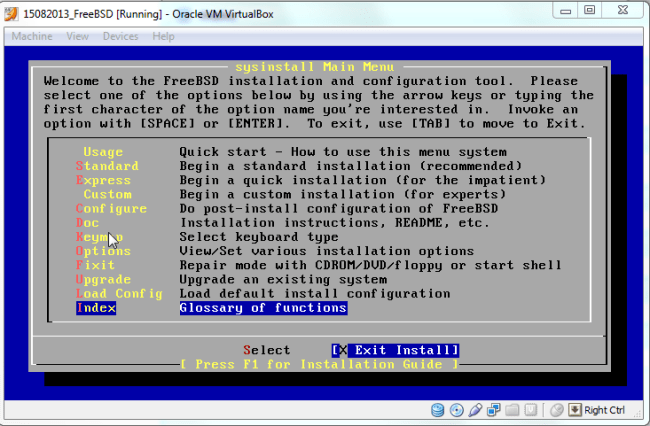The image size is (650, 426).
Task: Choose the Standard installation option
Action: [107, 166]
